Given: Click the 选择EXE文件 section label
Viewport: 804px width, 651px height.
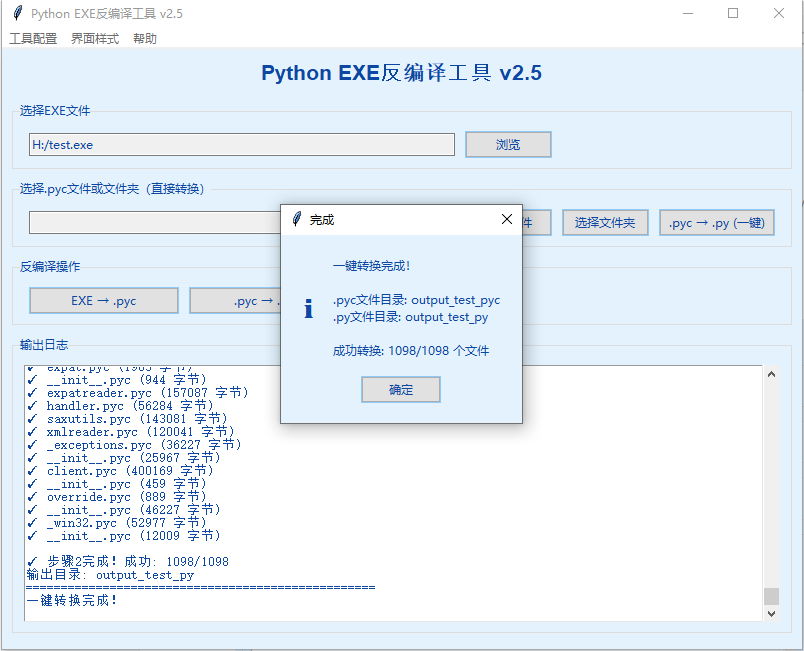Looking at the screenshot, I should 55,111.
